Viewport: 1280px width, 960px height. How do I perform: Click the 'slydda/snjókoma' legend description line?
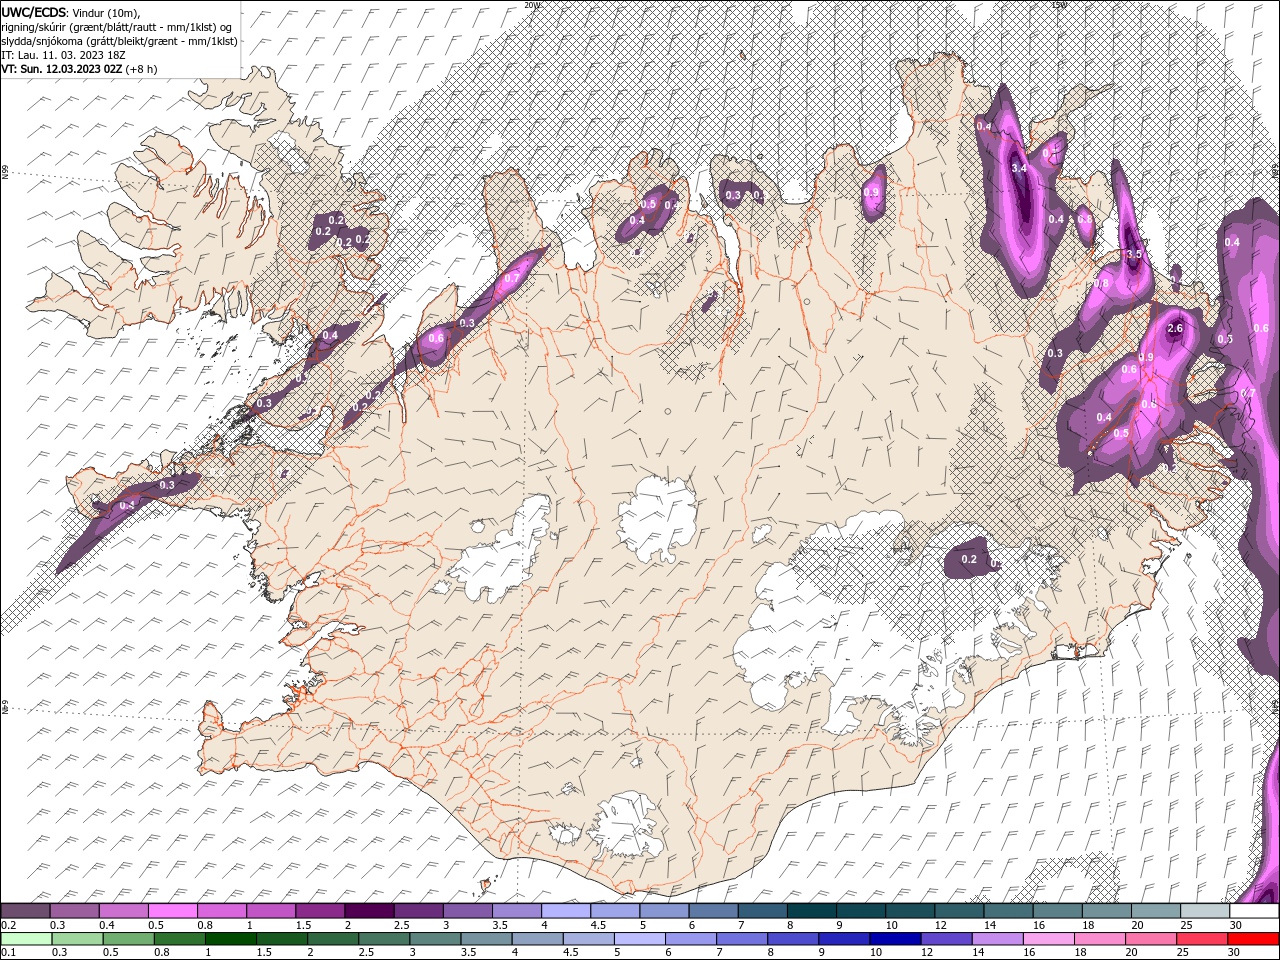[120, 41]
